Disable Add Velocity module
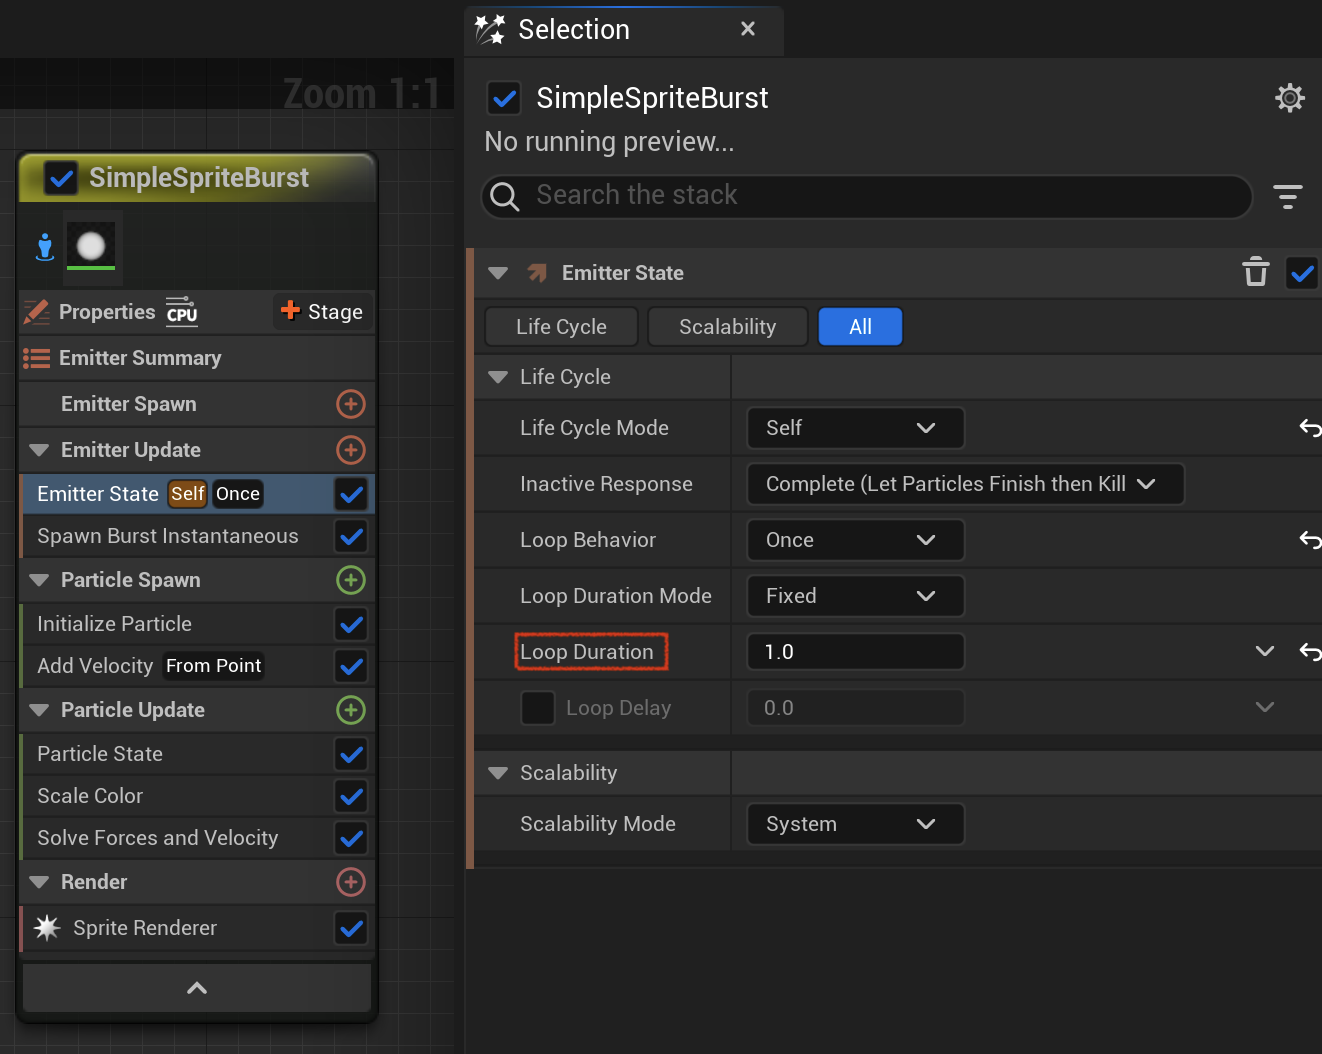 coord(351,666)
